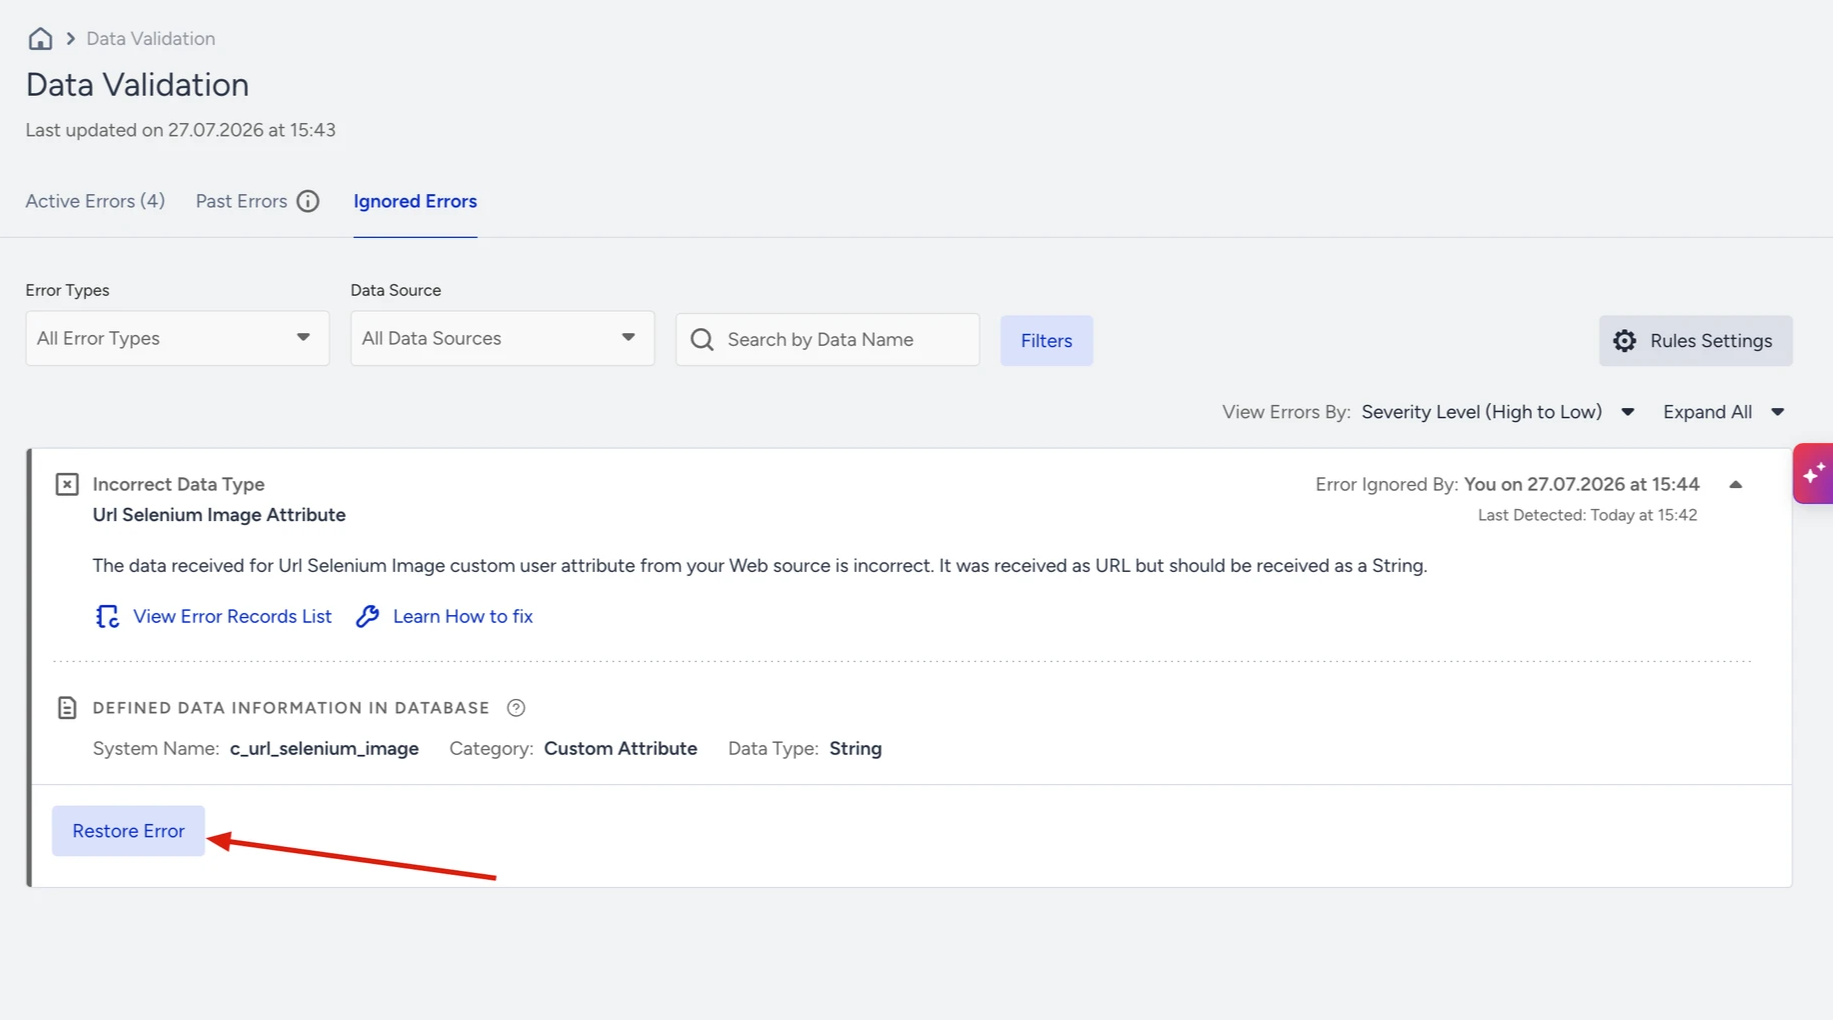Screen dimensions: 1833x1020
Task: Select the Ignored Errors tab
Action: click(x=415, y=201)
